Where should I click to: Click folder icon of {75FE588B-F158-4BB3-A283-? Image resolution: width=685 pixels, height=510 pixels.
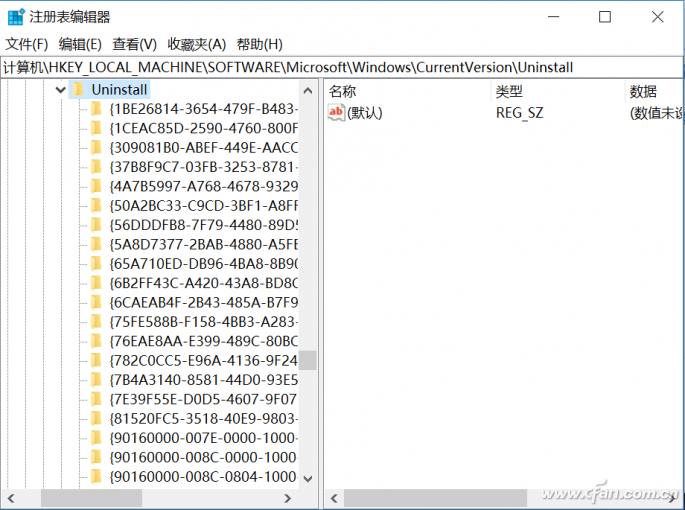(97, 321)
